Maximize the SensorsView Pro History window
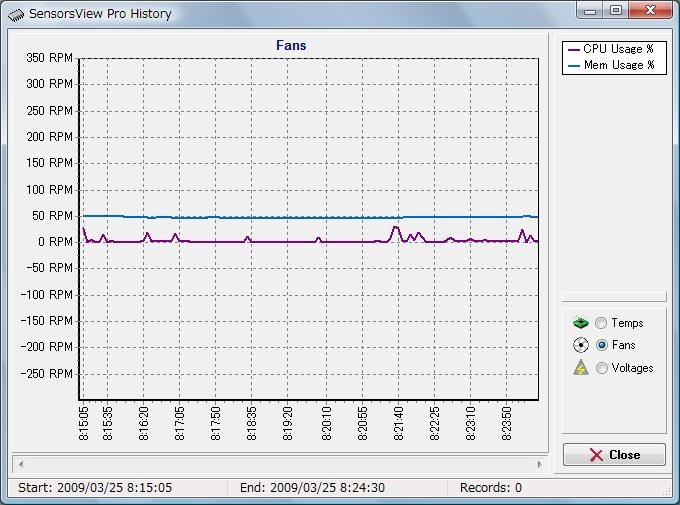680x505 pixels. [x=616, y=10]
